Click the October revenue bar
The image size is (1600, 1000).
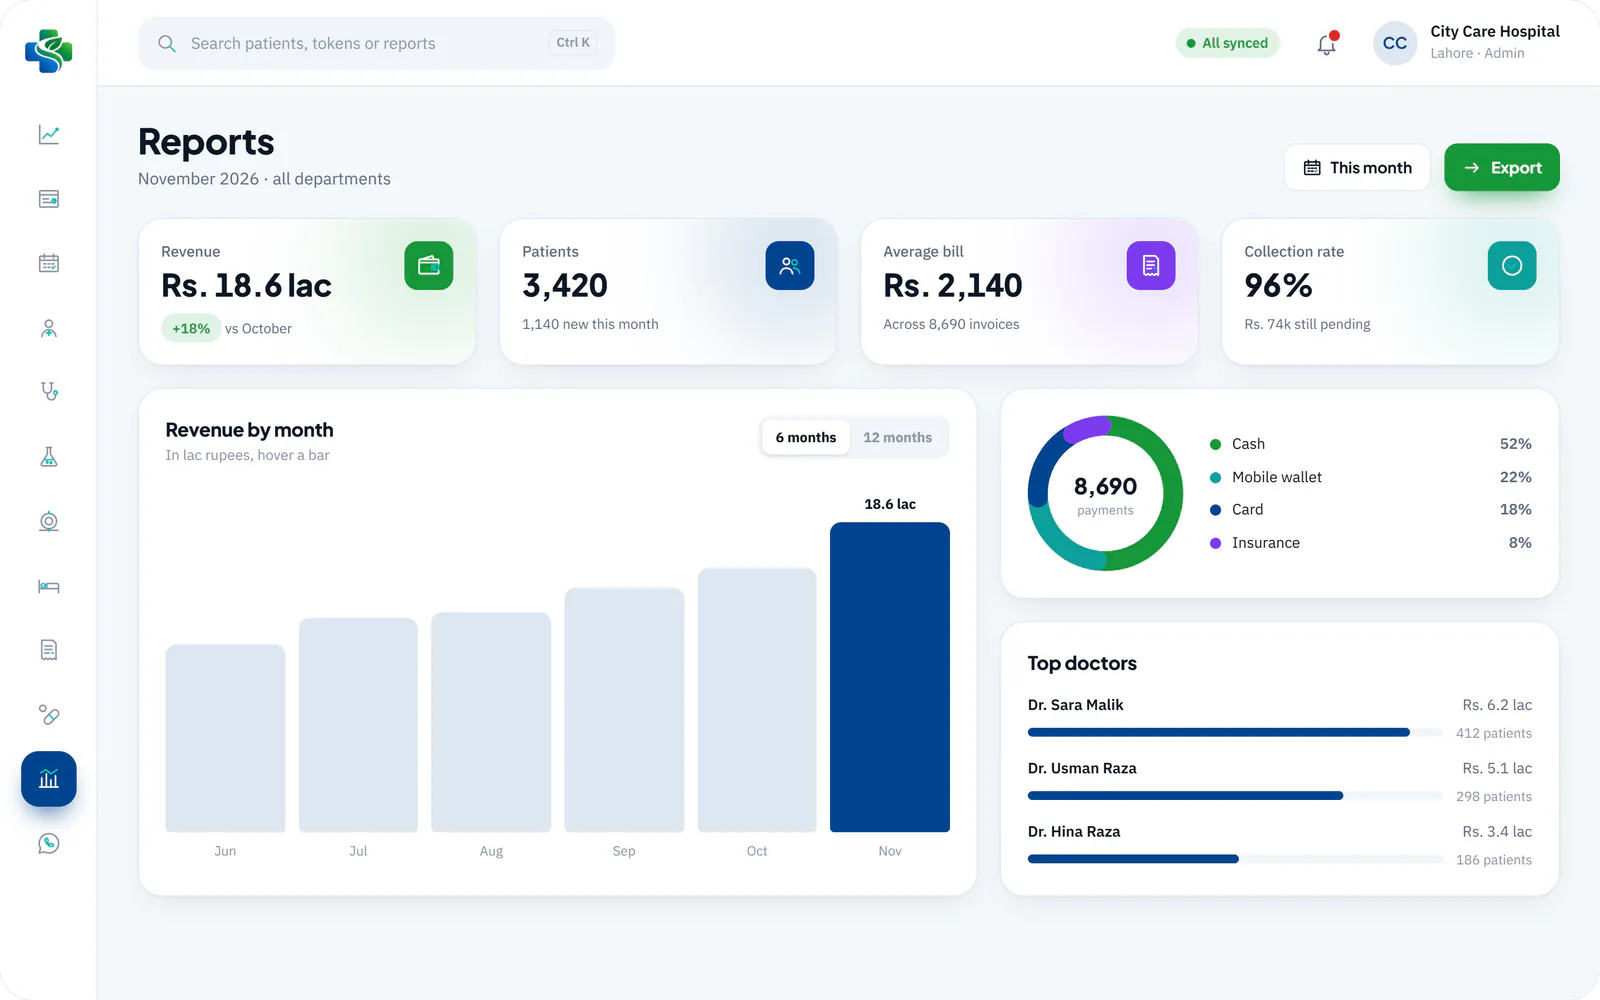point(757,700)
